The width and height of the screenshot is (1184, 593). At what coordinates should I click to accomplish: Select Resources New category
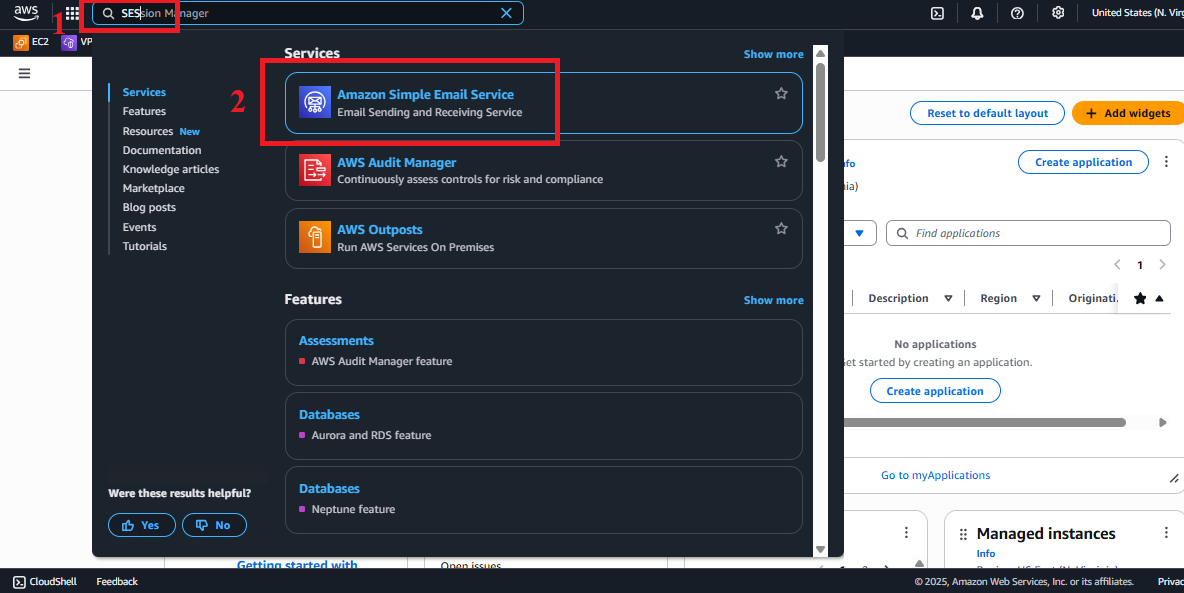tap(161, 131)
